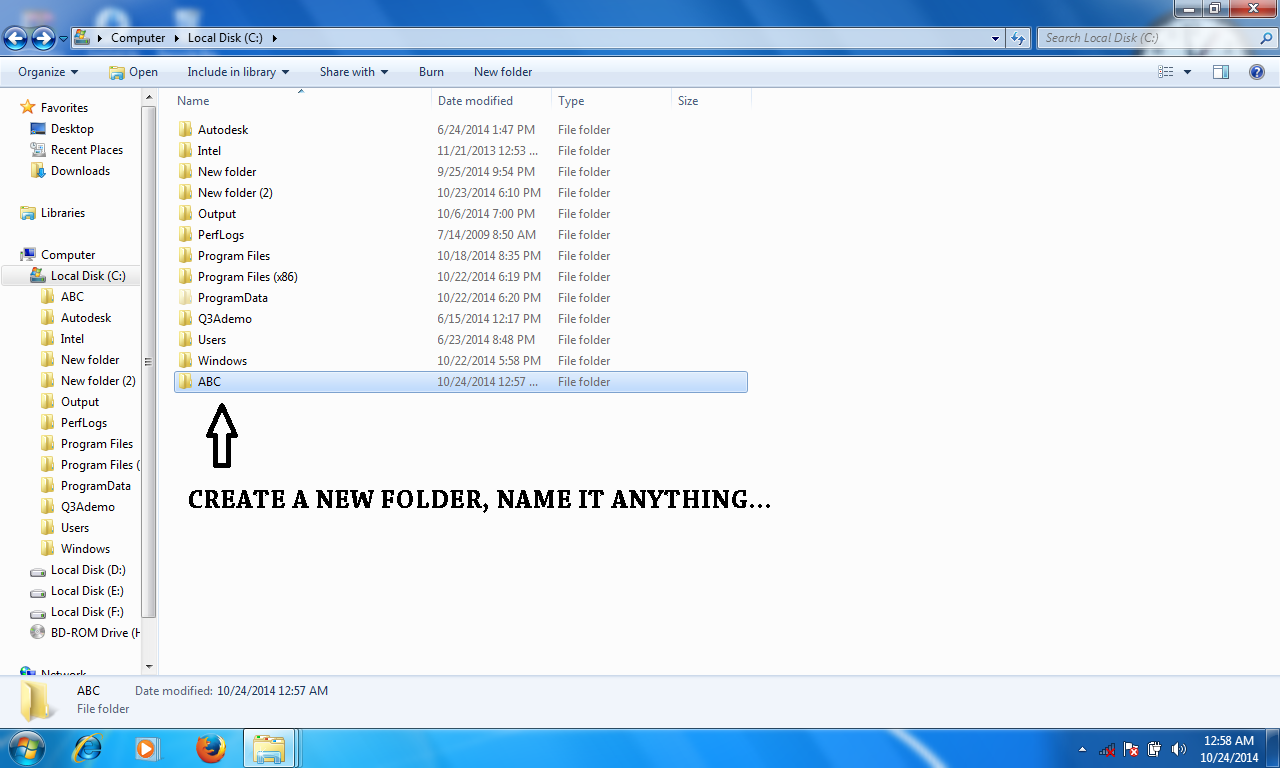Image resolution: width=1280 pixels, height=768 pixels.
Task: Sort by the Date modified column header
Action: point(492,101)
